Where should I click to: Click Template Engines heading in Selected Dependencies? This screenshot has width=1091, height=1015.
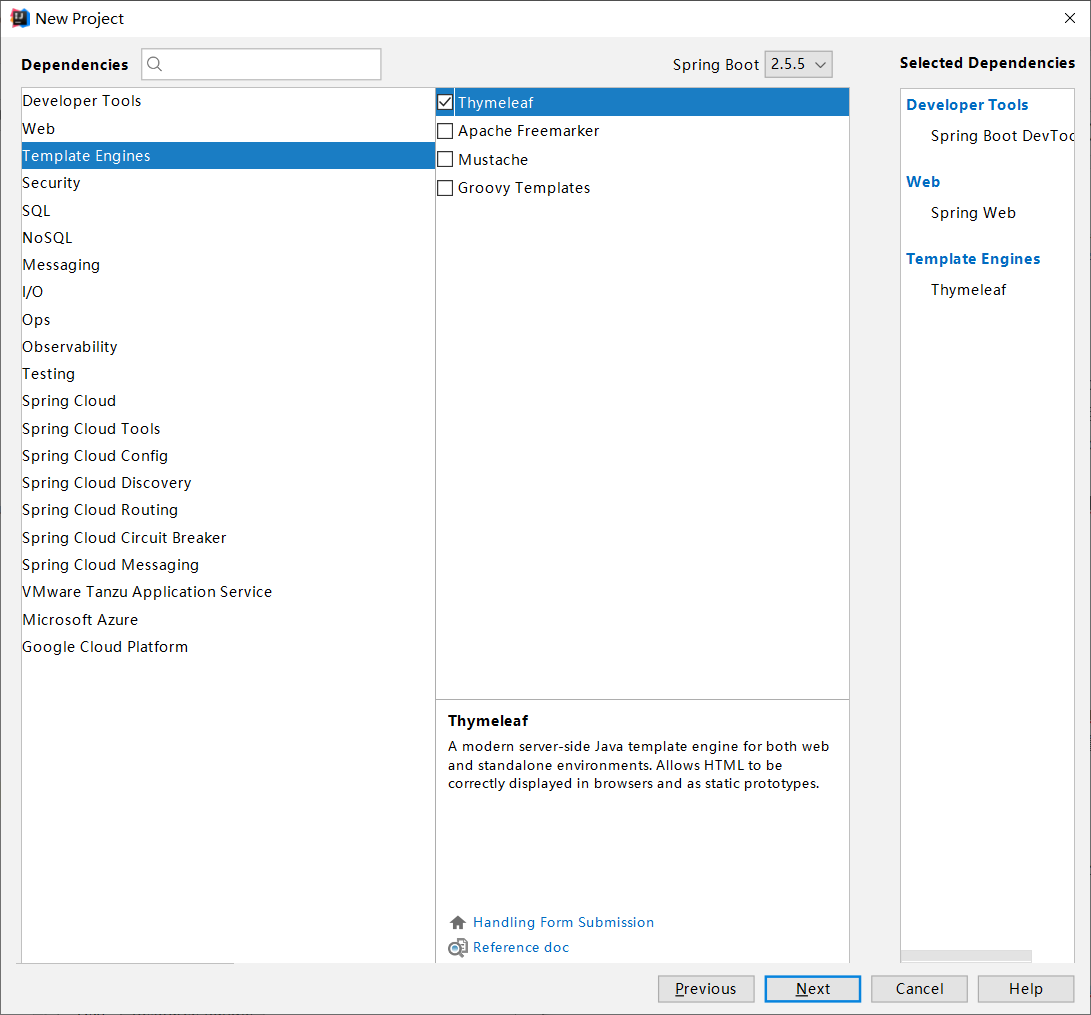[973, 259]
